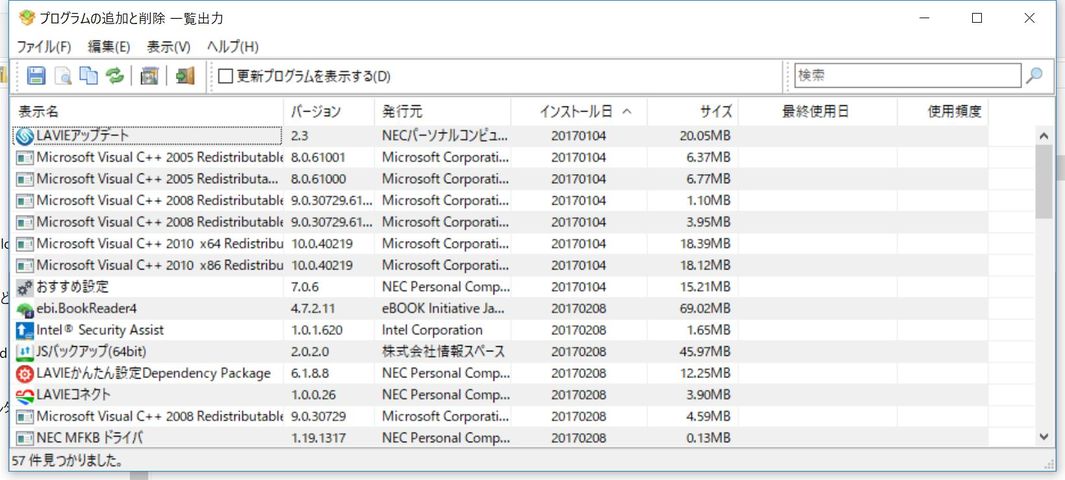Click the exit door icon in toolbar
This screenshot has width=1065, height=480.
(185, 75)
